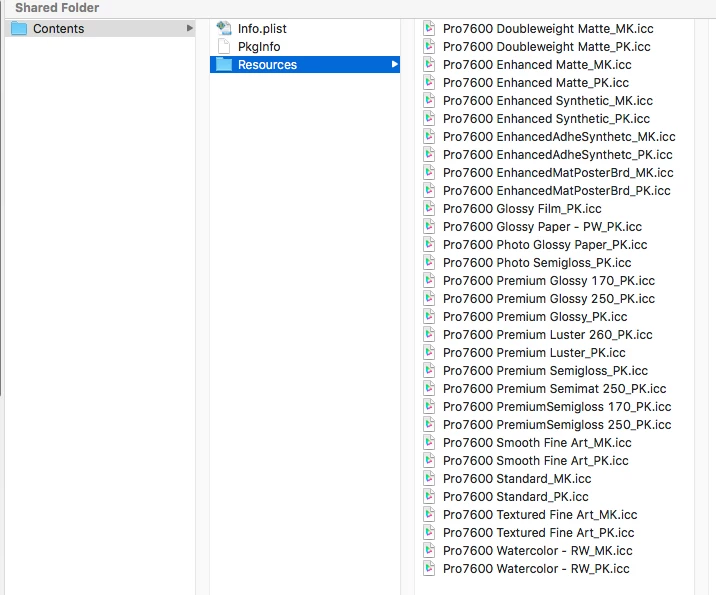
Task: Select the Resources folder label
Action: [x=267, y=64]
